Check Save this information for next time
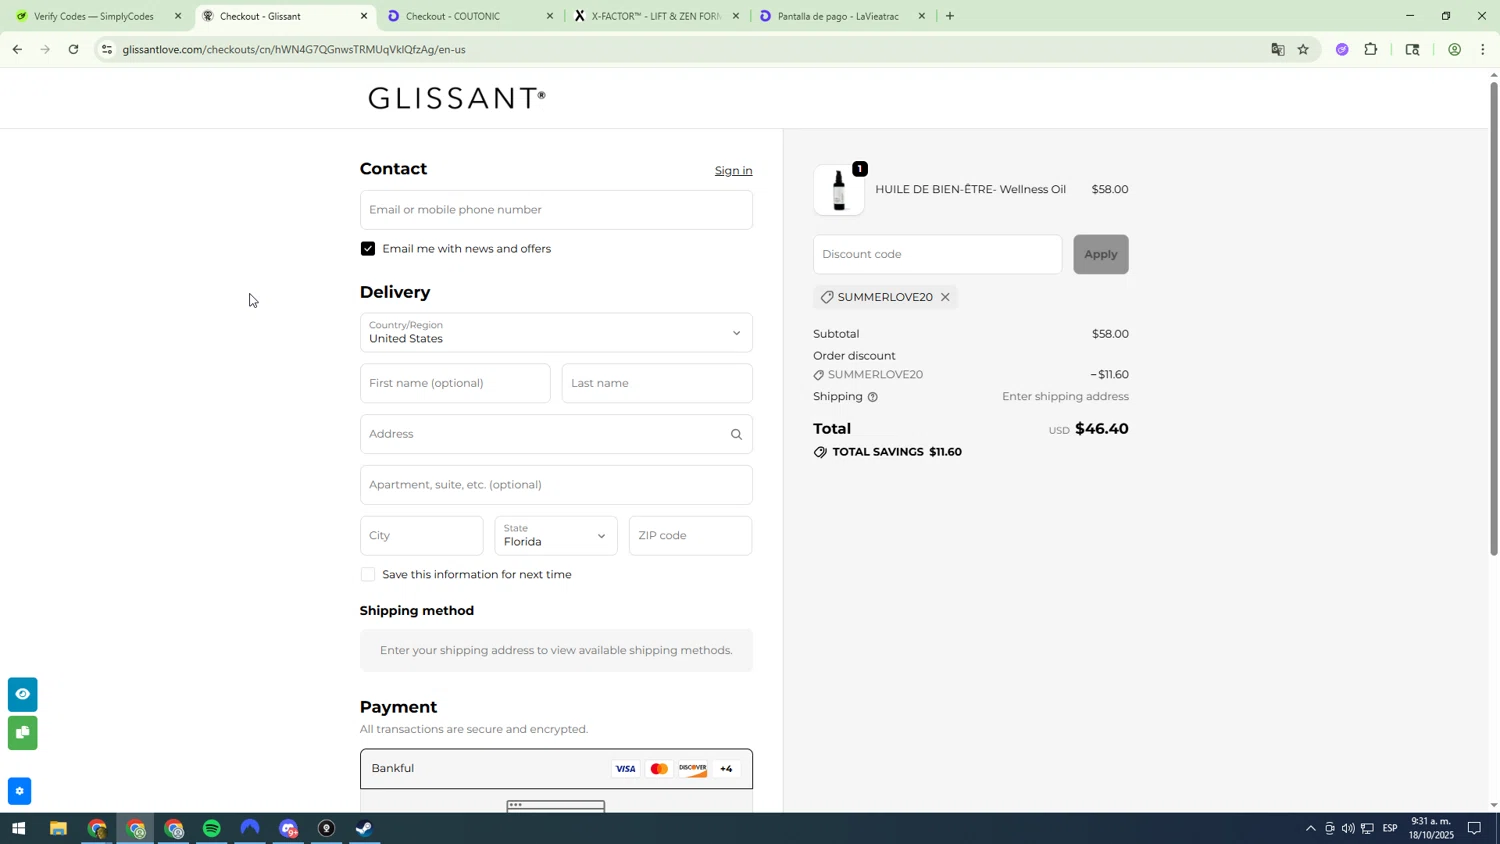 point(368,575)
